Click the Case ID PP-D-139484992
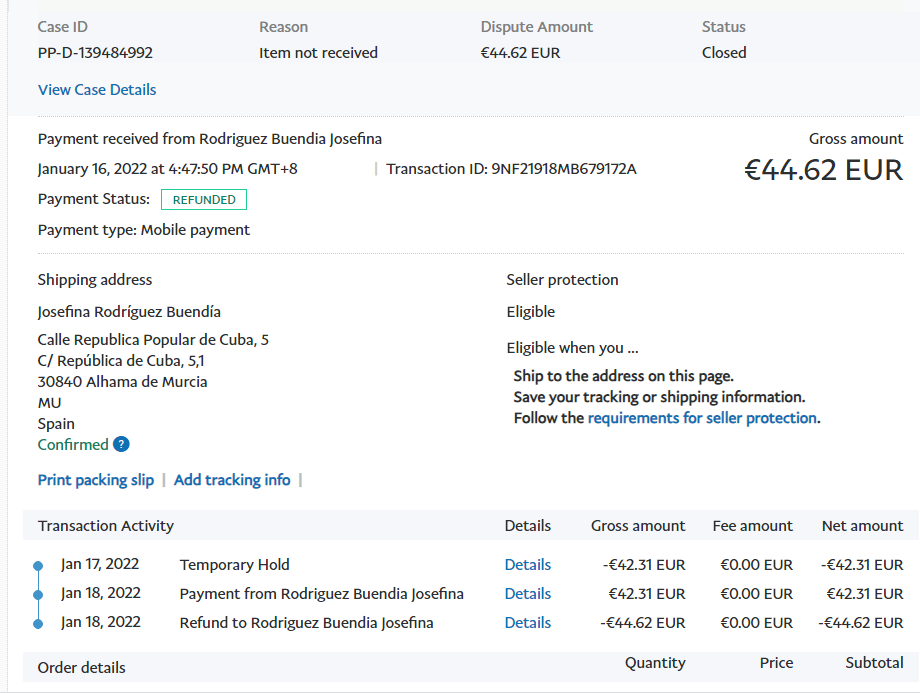This screenshot has width=920, height=693. (95, 53)
